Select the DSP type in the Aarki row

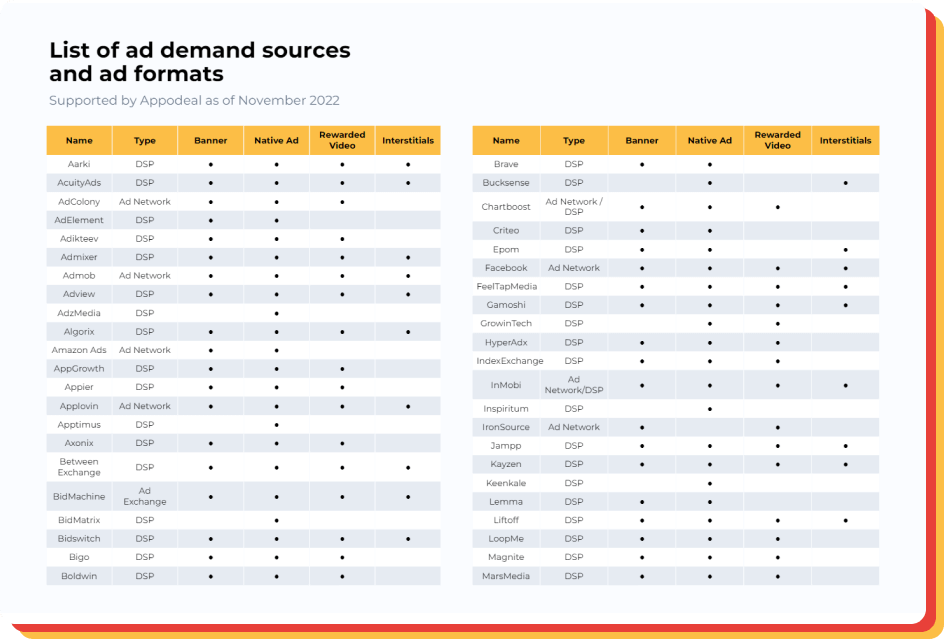click(x=145, y=164)
